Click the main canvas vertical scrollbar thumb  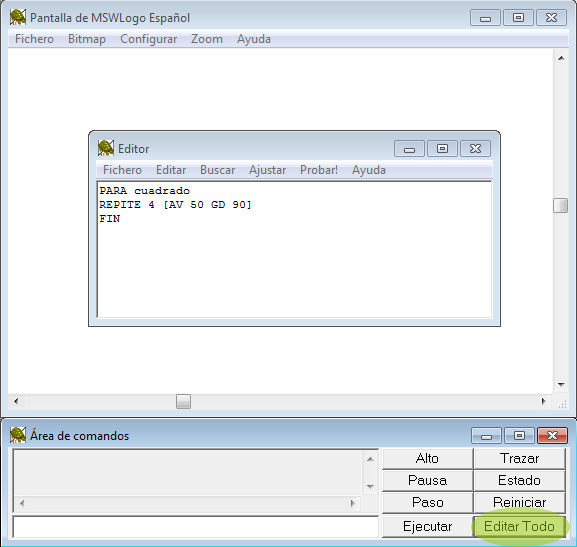pos(560,205)
